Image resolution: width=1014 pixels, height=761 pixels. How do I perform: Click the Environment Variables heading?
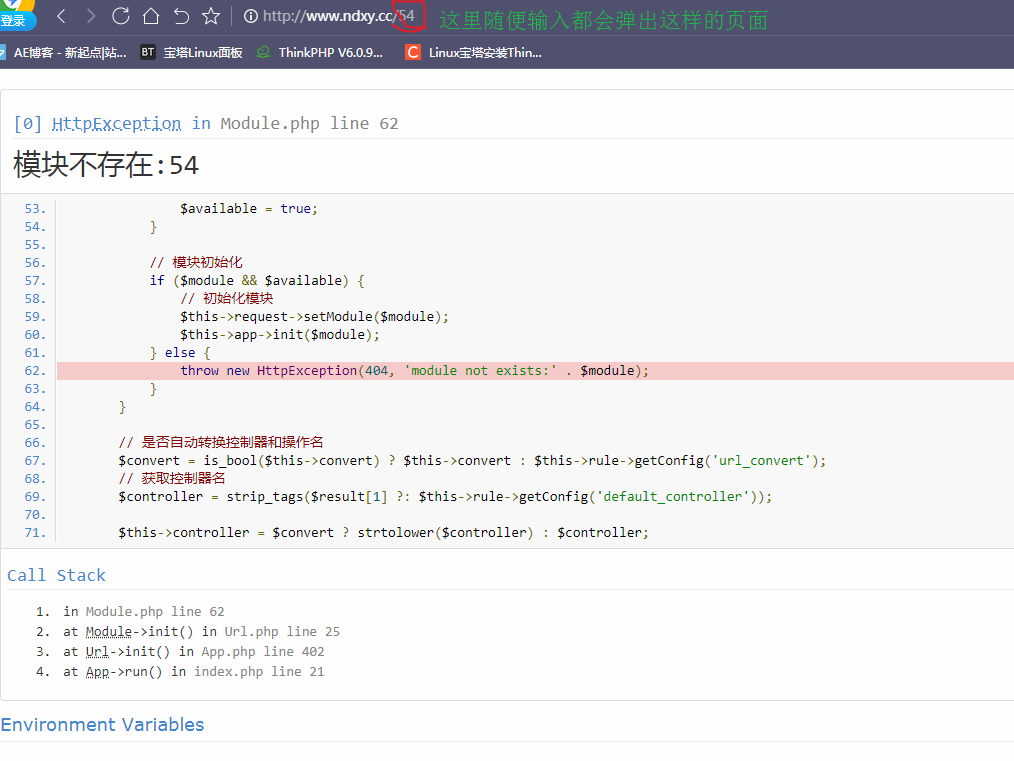coord(102,725)
